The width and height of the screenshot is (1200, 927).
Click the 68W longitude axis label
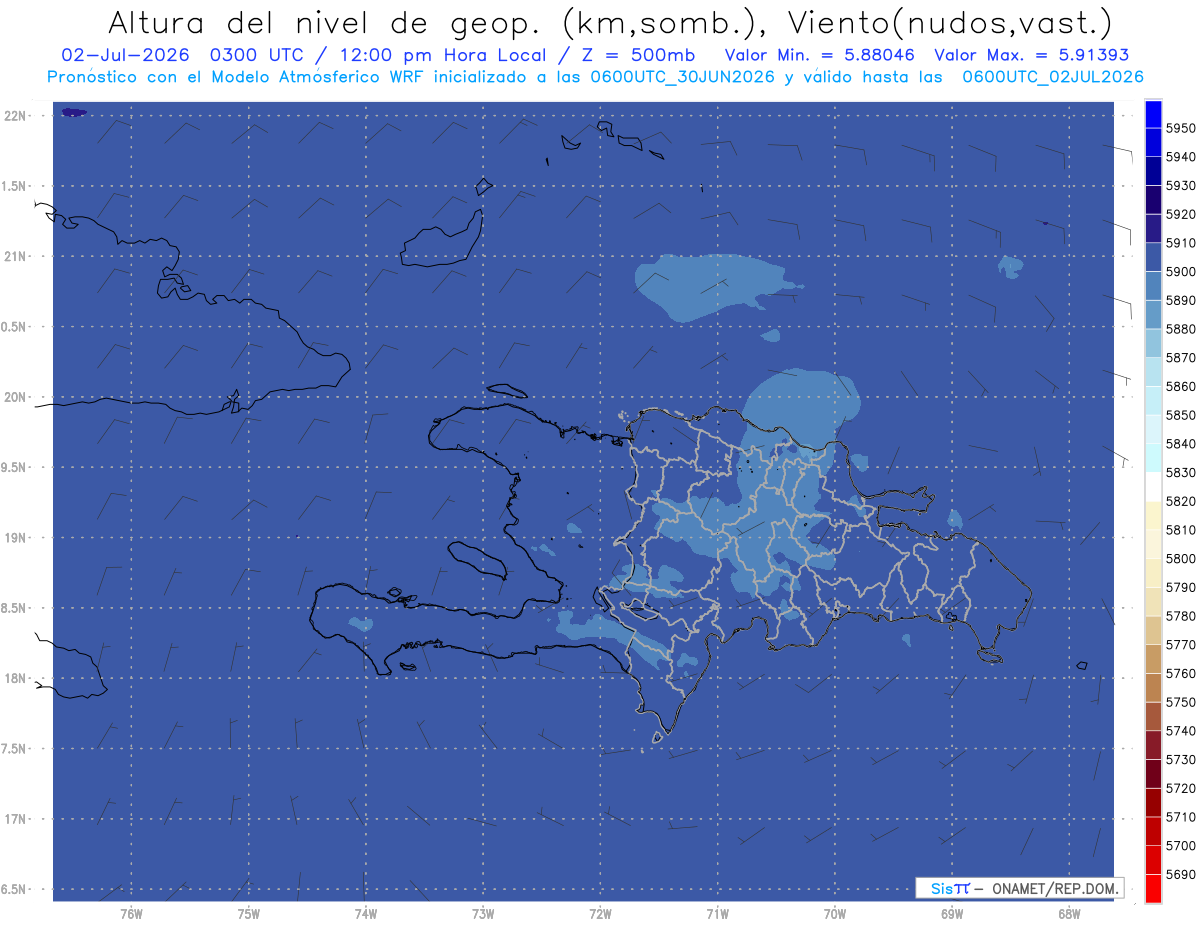pyautogui.click(x=1069, y=913)
